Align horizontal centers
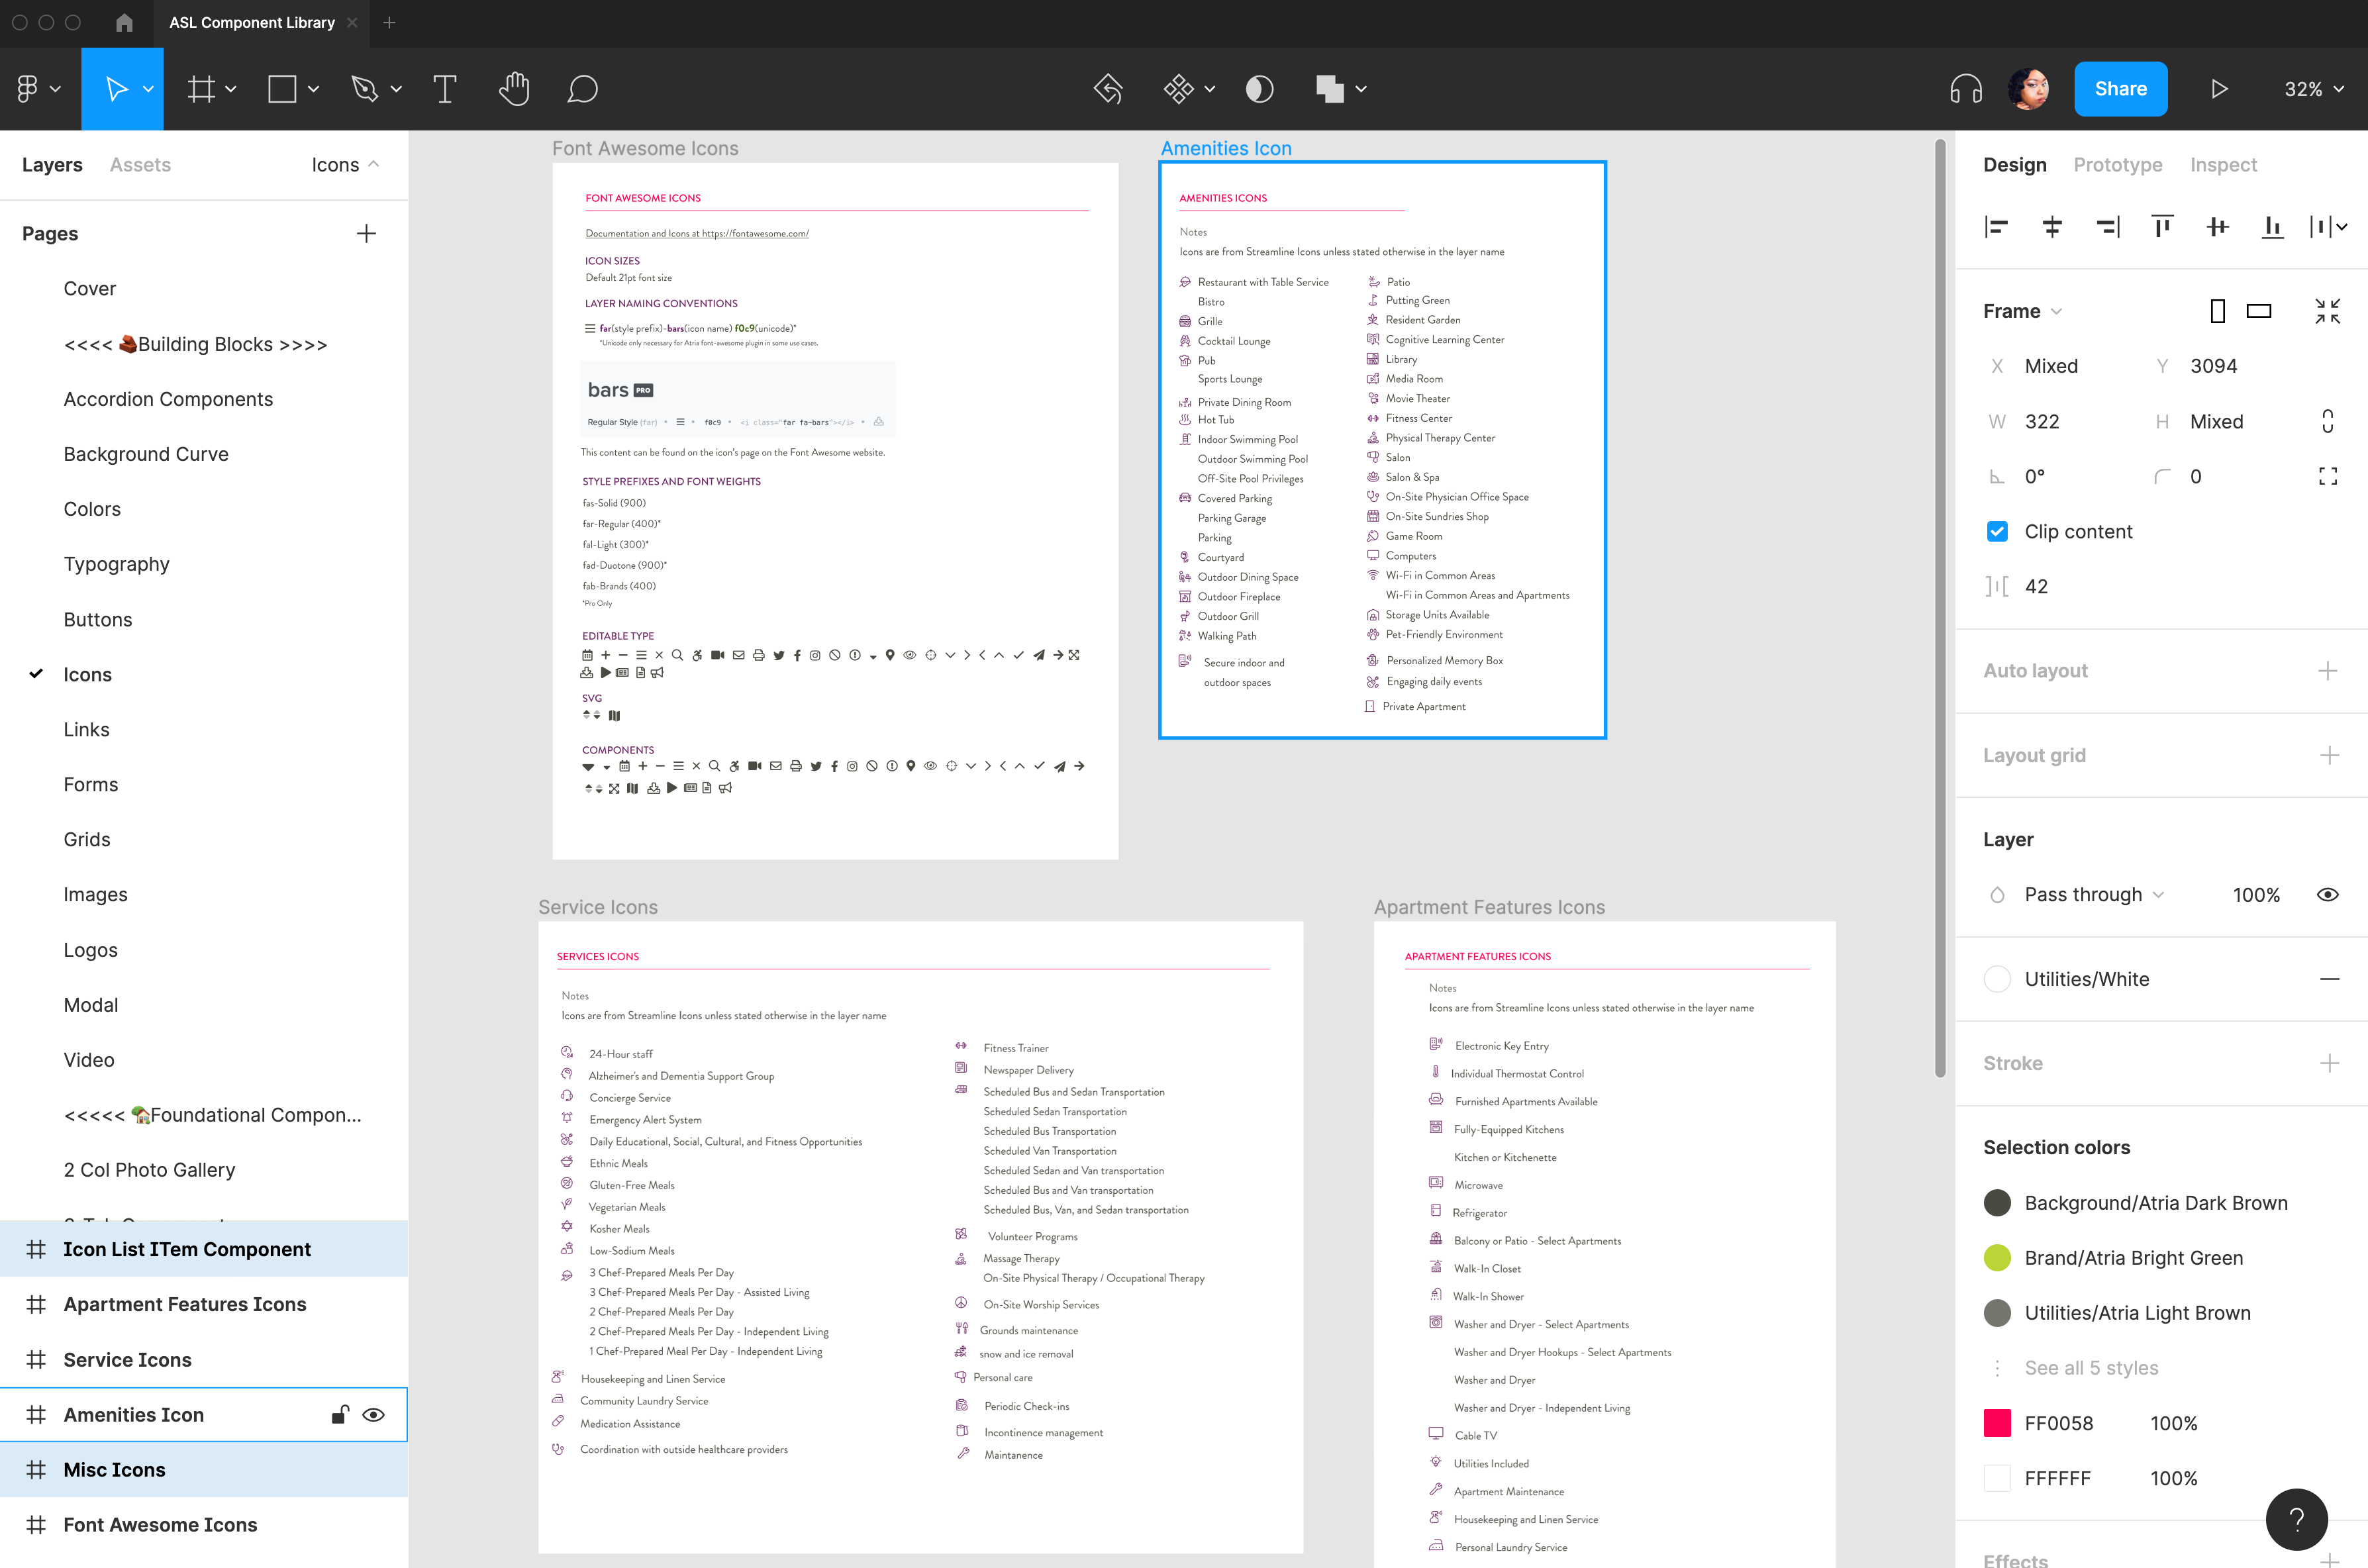 [2051, 227]
